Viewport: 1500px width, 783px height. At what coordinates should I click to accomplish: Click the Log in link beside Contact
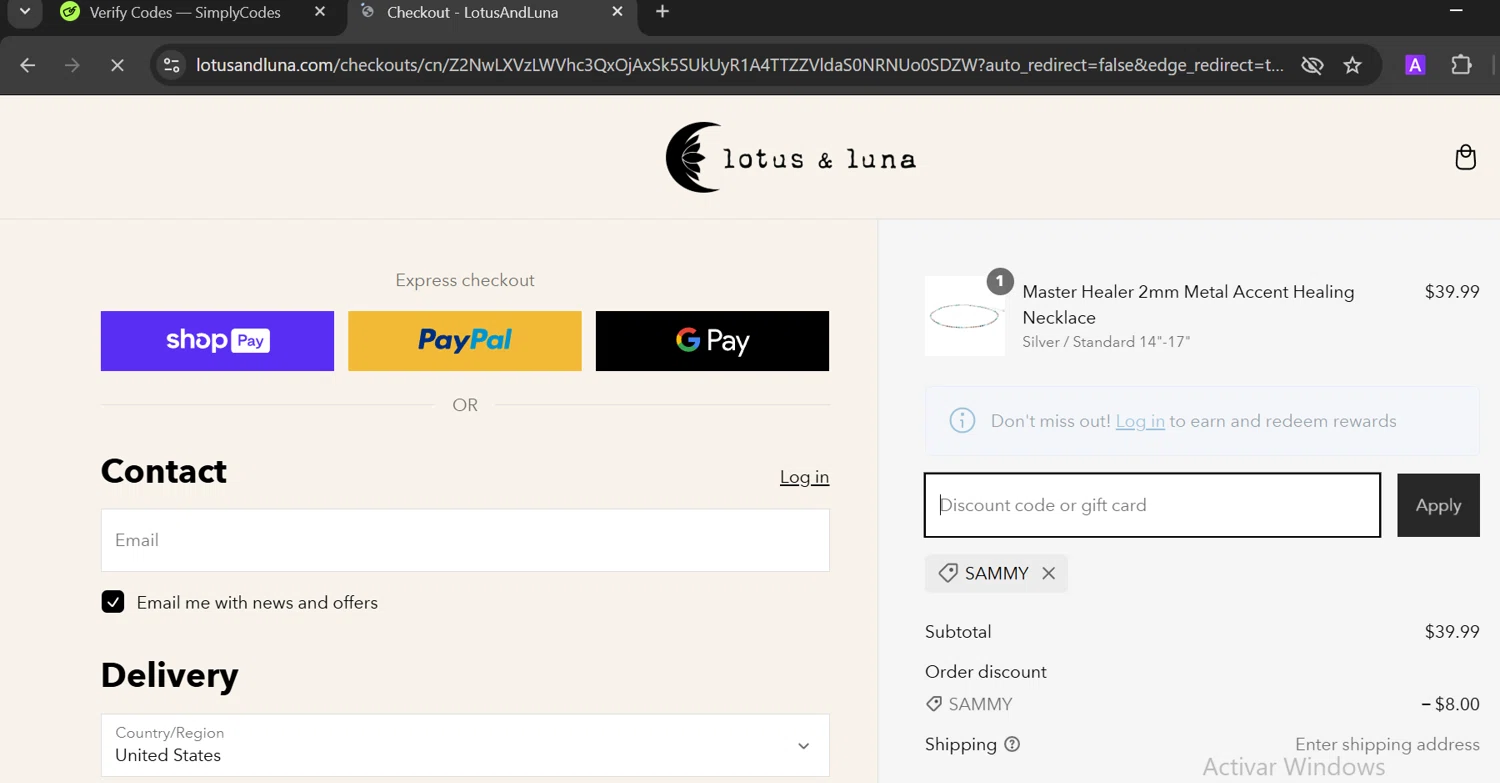tap(804, 477)
